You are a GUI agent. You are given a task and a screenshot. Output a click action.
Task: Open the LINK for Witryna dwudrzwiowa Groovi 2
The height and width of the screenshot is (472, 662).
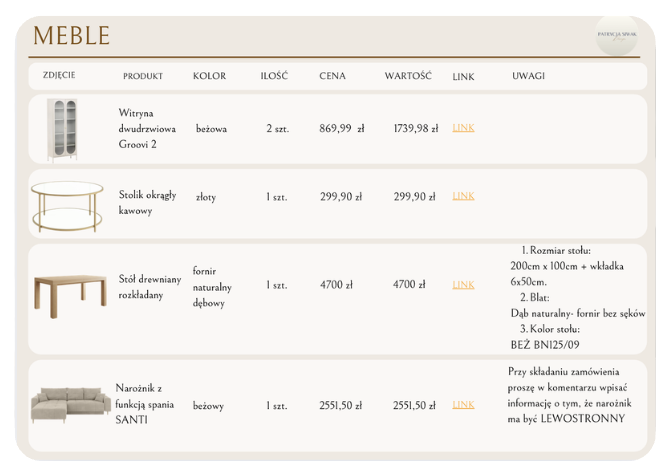tap(463, 127)
